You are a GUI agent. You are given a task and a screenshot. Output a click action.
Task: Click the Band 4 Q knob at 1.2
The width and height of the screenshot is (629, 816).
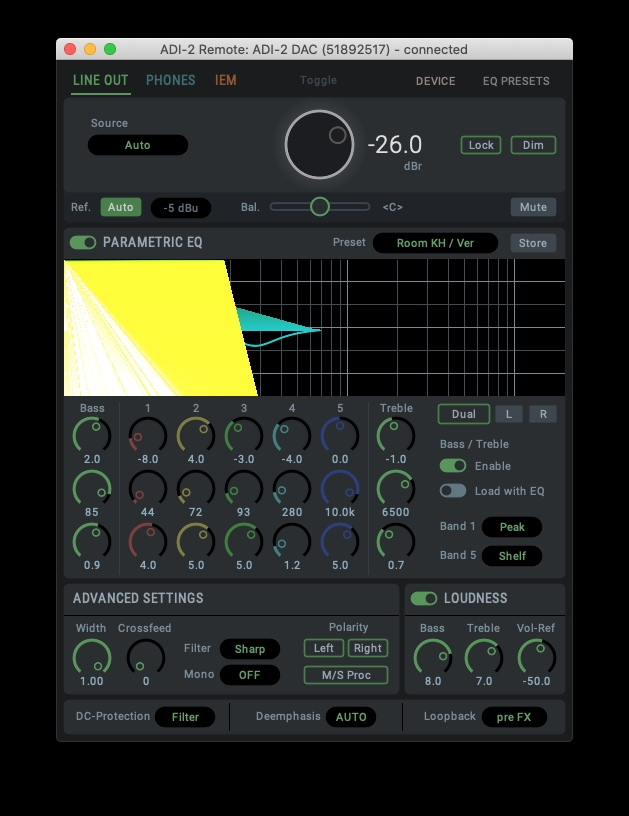pyautogui.click(x=292, y=541)
